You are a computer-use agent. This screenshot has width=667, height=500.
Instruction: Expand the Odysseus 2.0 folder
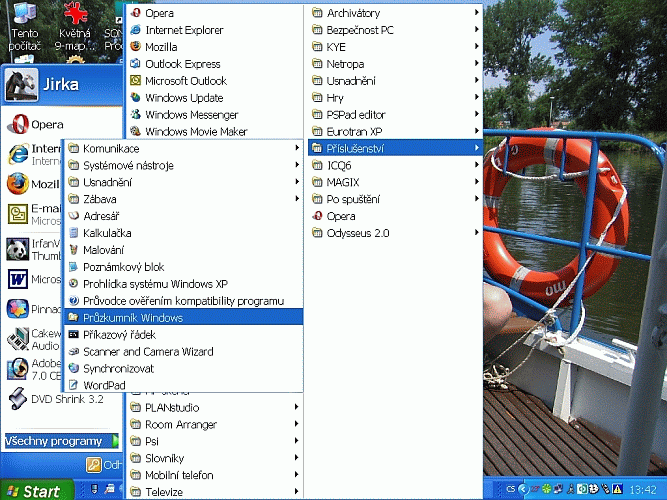(x=395, y=233)
